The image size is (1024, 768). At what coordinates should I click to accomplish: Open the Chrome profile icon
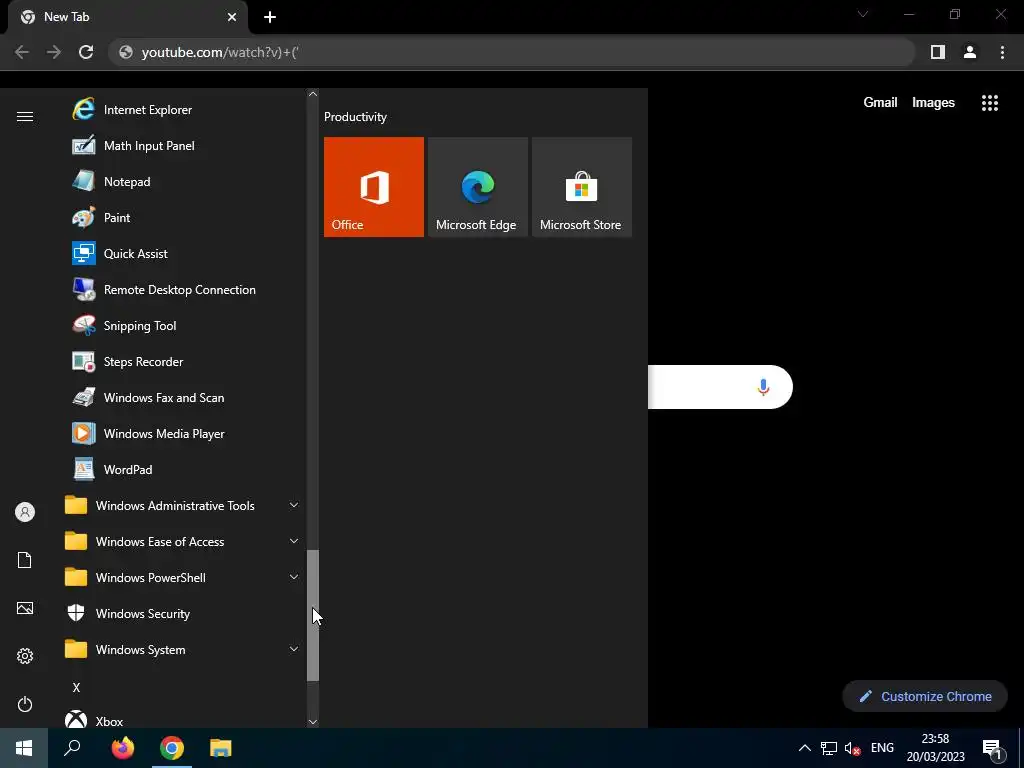click(x=970, y=52)
